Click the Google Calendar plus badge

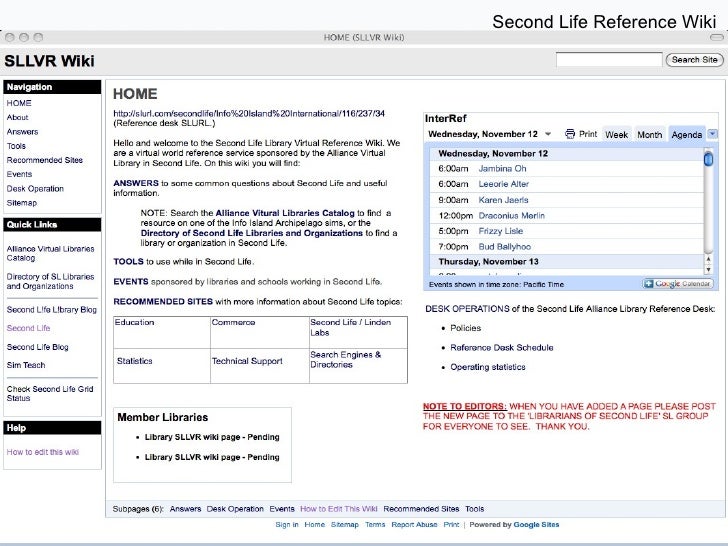coord(678,284)
